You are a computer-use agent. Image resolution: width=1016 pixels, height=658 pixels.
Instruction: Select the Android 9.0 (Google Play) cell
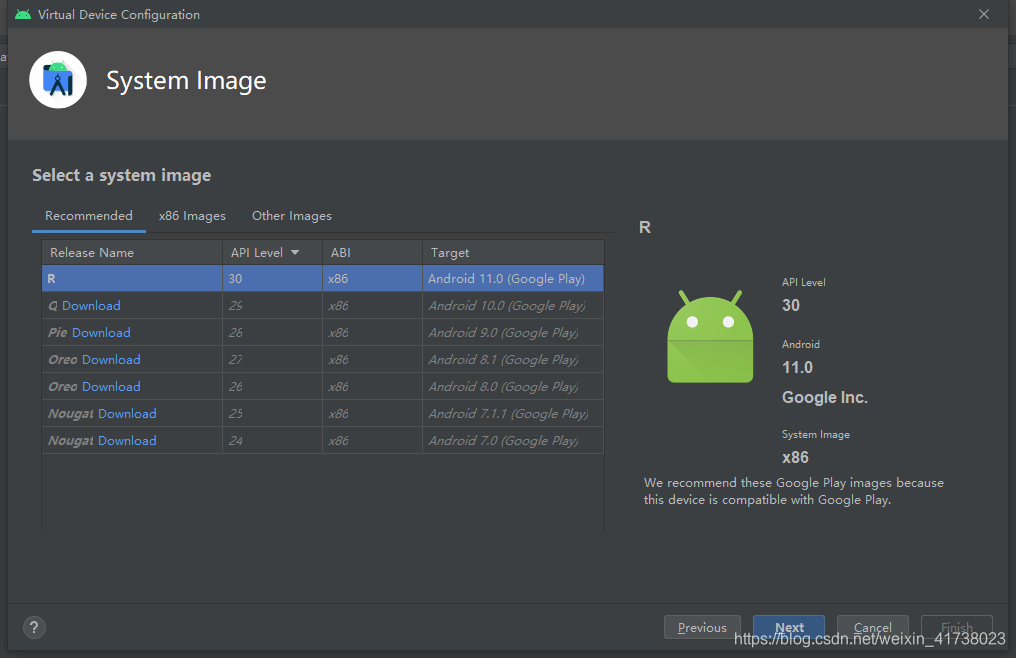[x=513, y=333]
